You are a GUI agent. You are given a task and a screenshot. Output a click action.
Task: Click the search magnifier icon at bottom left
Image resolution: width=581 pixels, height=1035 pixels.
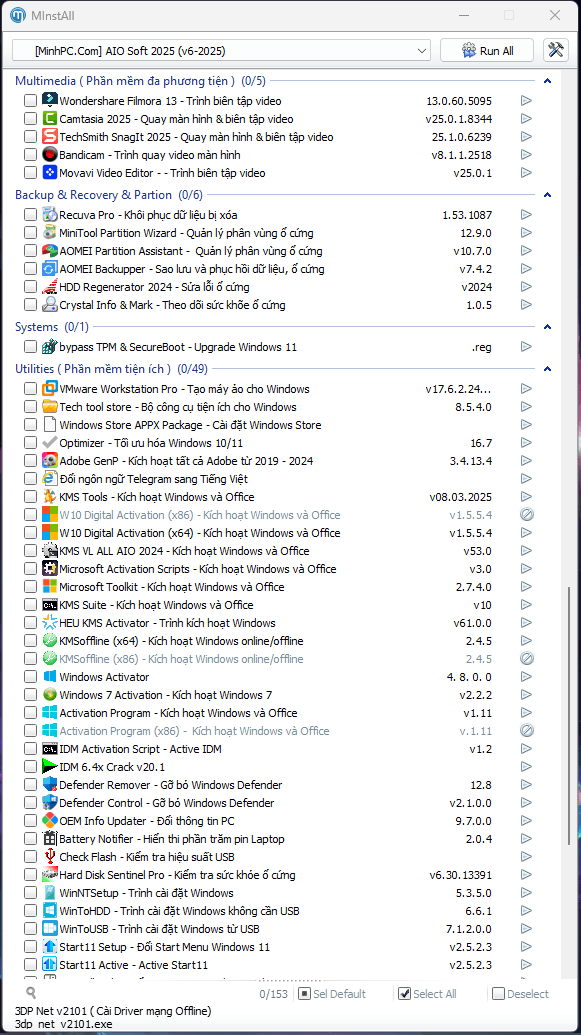tap(30, 993)
